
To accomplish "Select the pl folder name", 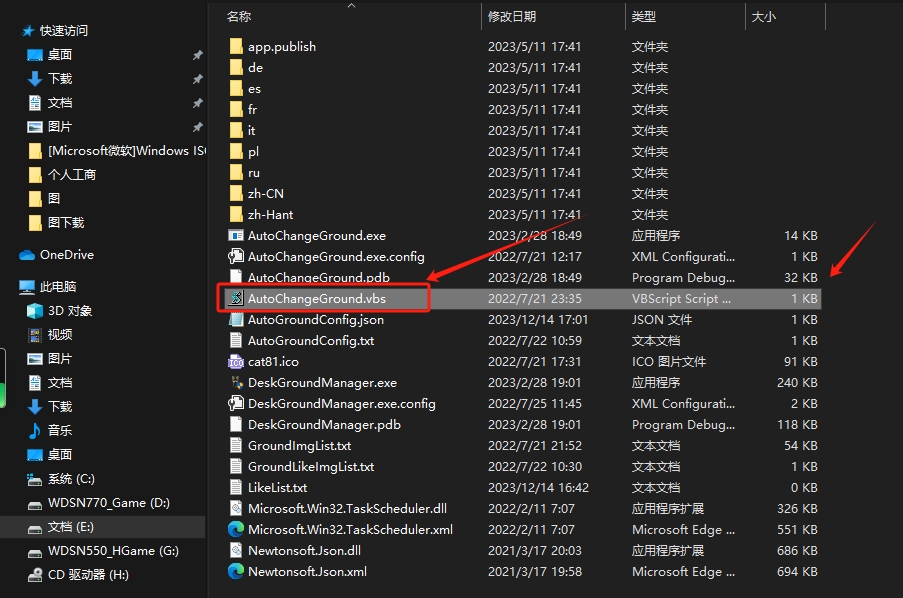I will coord(253,152).
